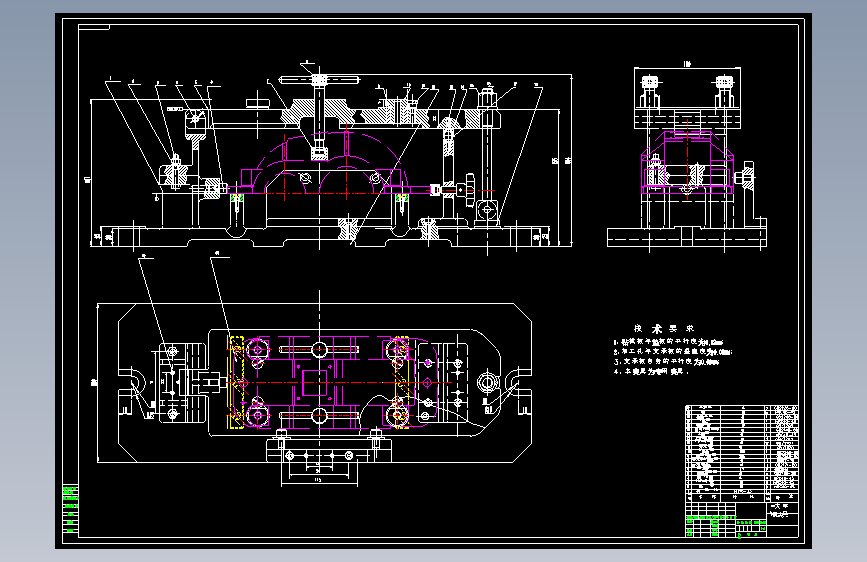Click the green revision strip at lower-left border
Viewport: 867px width, 562px height.
[70, 509]
